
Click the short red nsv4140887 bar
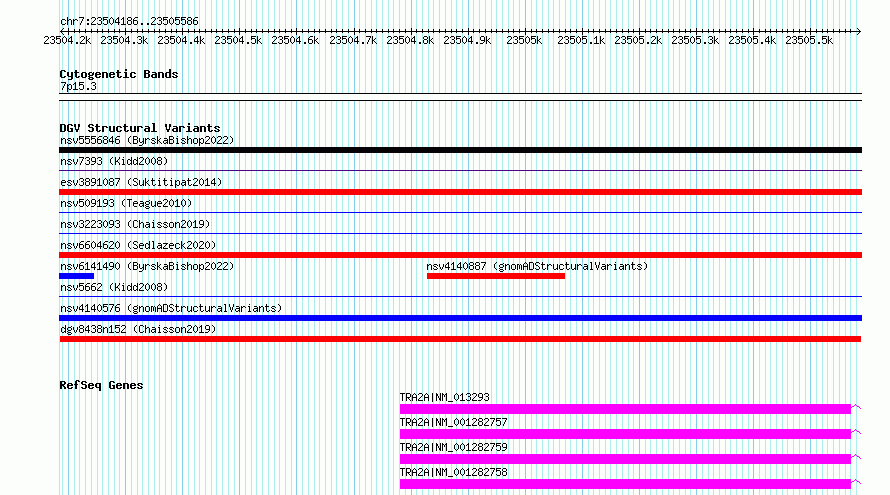(x=496, y=276)
